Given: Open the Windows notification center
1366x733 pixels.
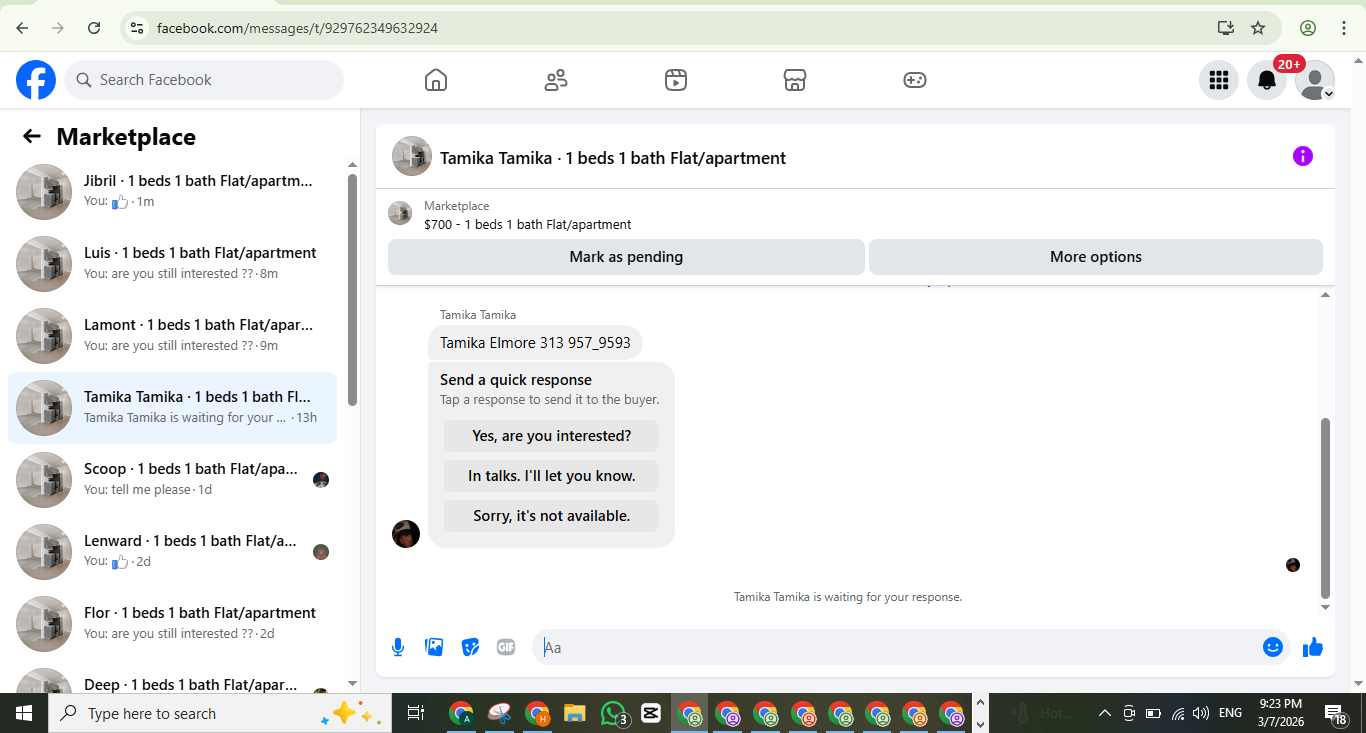Looking at the screenshot, I should tap(1337, 713).
